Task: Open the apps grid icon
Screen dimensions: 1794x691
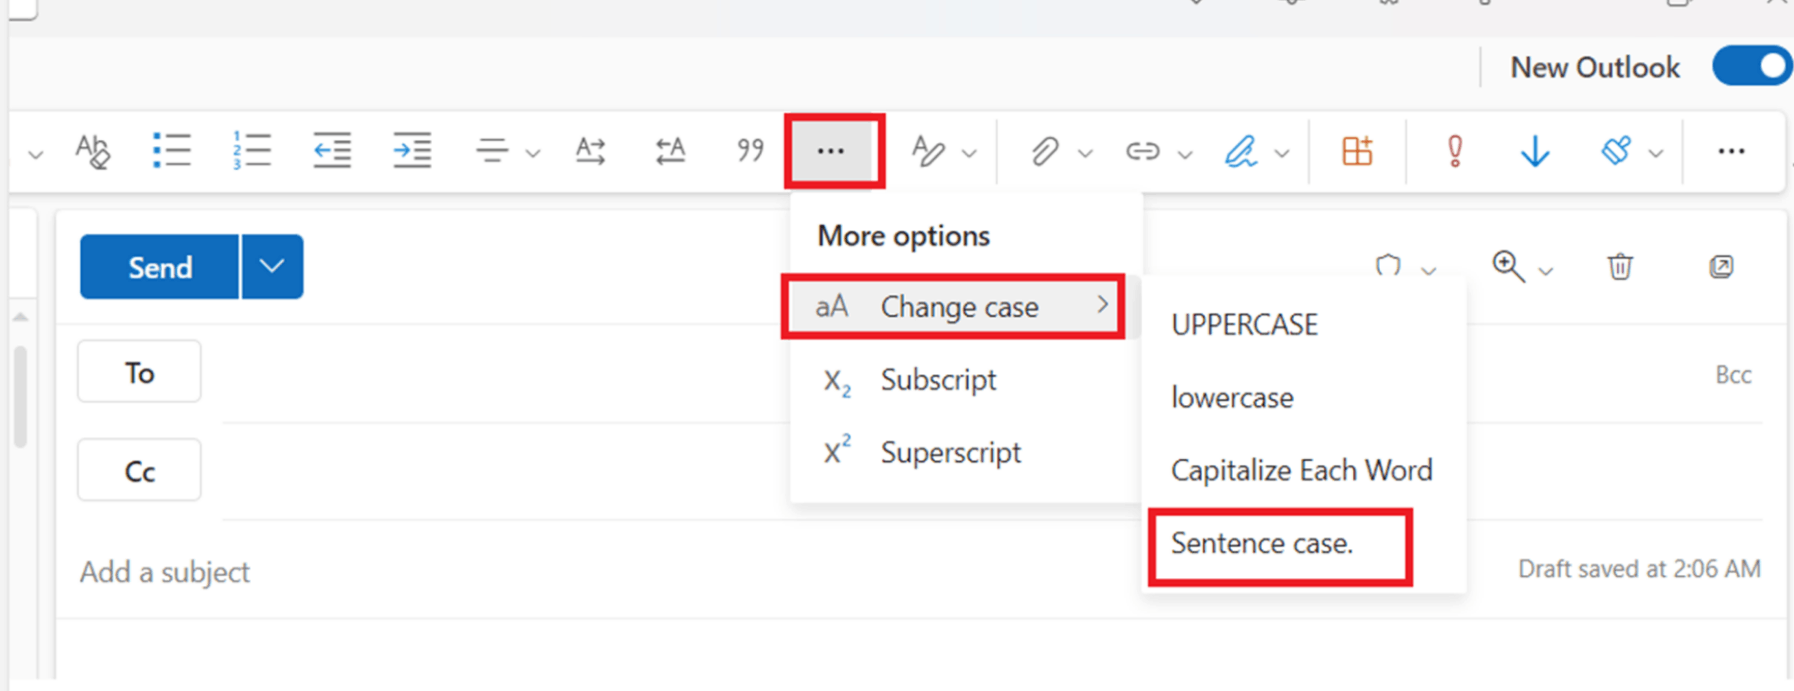Action: (x=1357, y=151)
